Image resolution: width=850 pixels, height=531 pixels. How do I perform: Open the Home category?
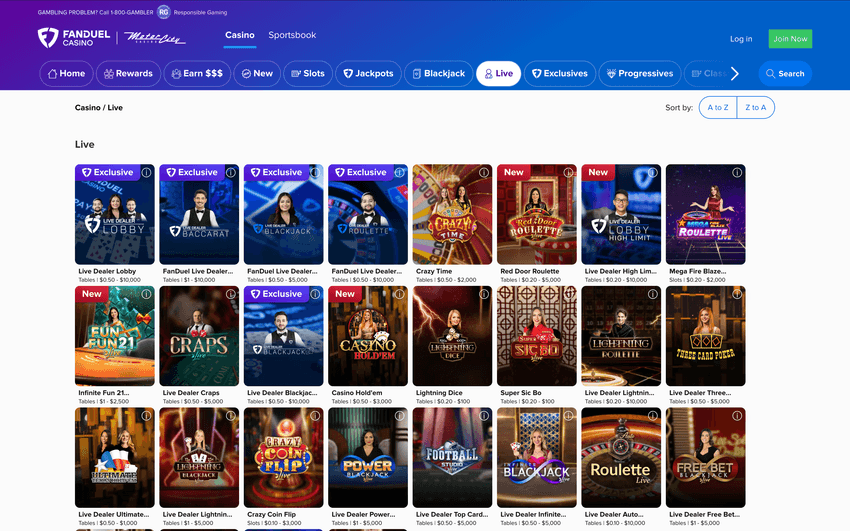(66, 73)
